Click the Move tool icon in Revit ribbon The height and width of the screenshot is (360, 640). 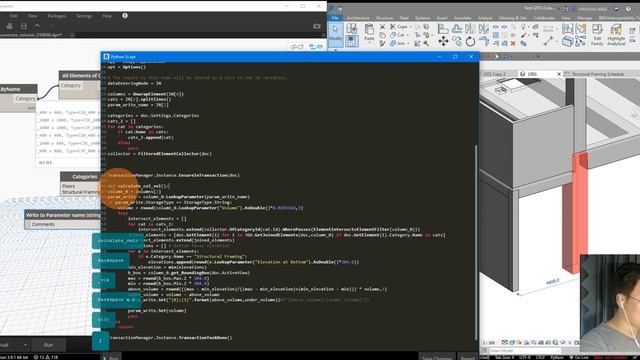(443, 41)
